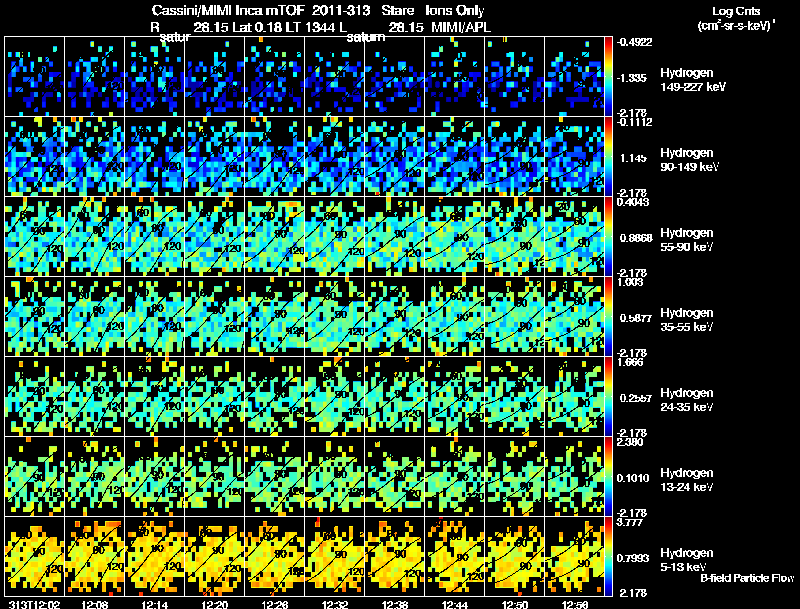
Task: Select the color bar beside 90-149 keV row
Action: [x=608, y=157]
